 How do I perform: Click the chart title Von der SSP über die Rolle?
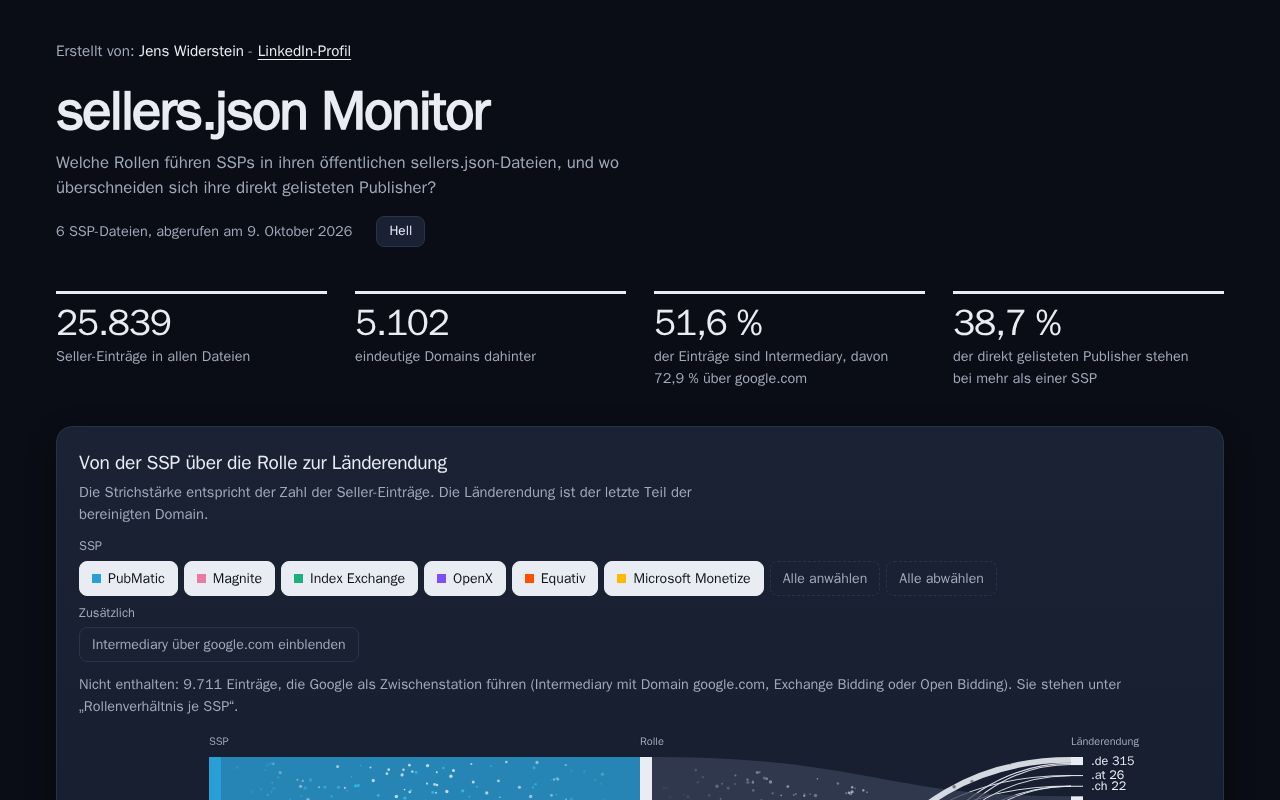263,463
